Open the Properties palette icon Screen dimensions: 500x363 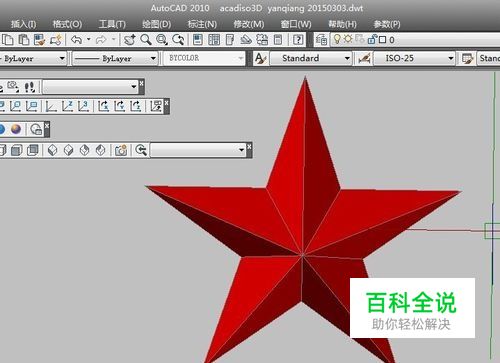pyautogui.click(x=198, y=40)
